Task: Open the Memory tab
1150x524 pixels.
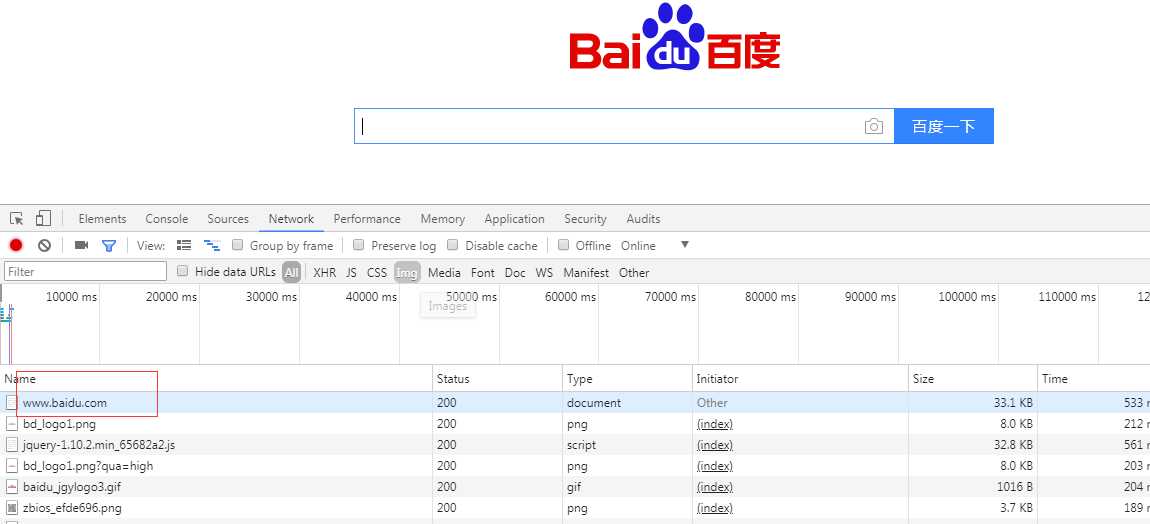Action: 442,219
